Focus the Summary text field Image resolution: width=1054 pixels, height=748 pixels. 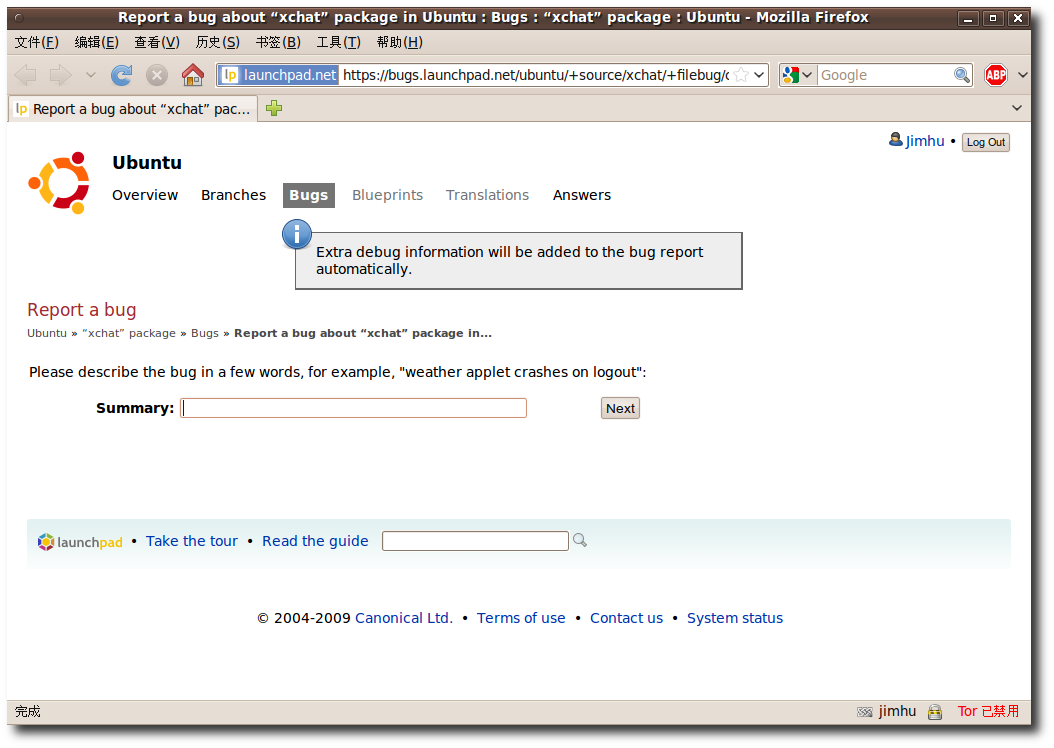353,408
